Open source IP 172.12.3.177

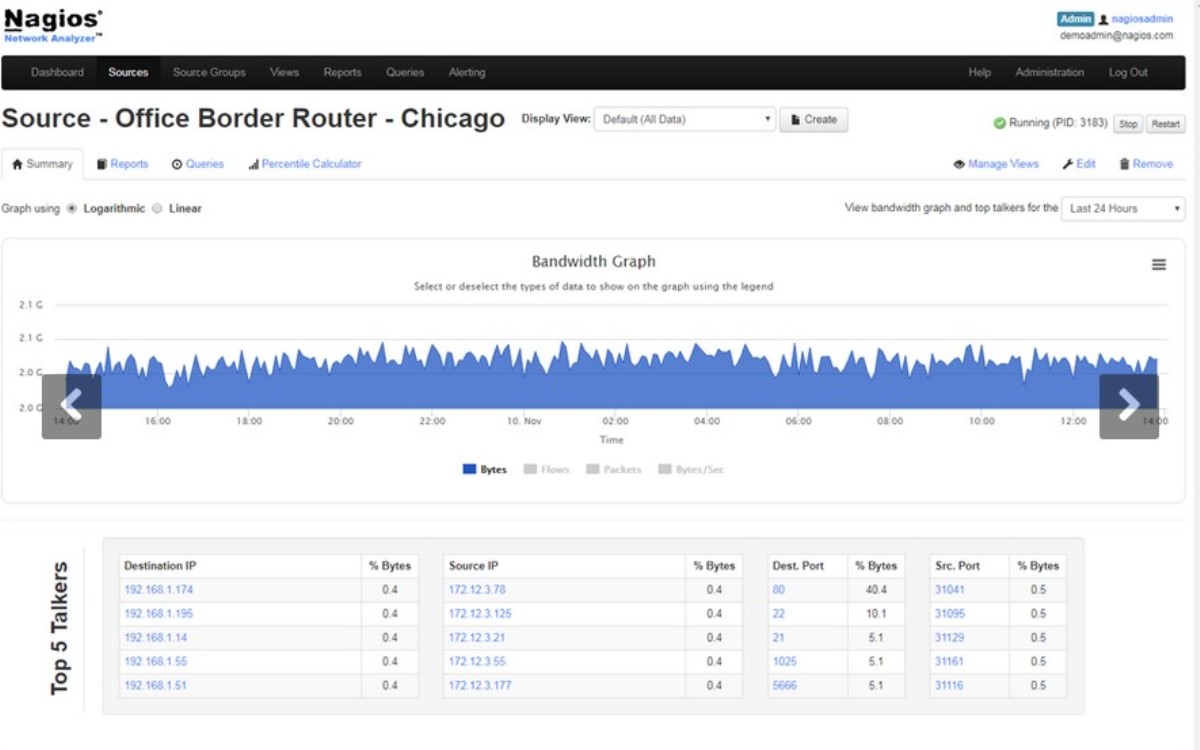coord(480,686)
